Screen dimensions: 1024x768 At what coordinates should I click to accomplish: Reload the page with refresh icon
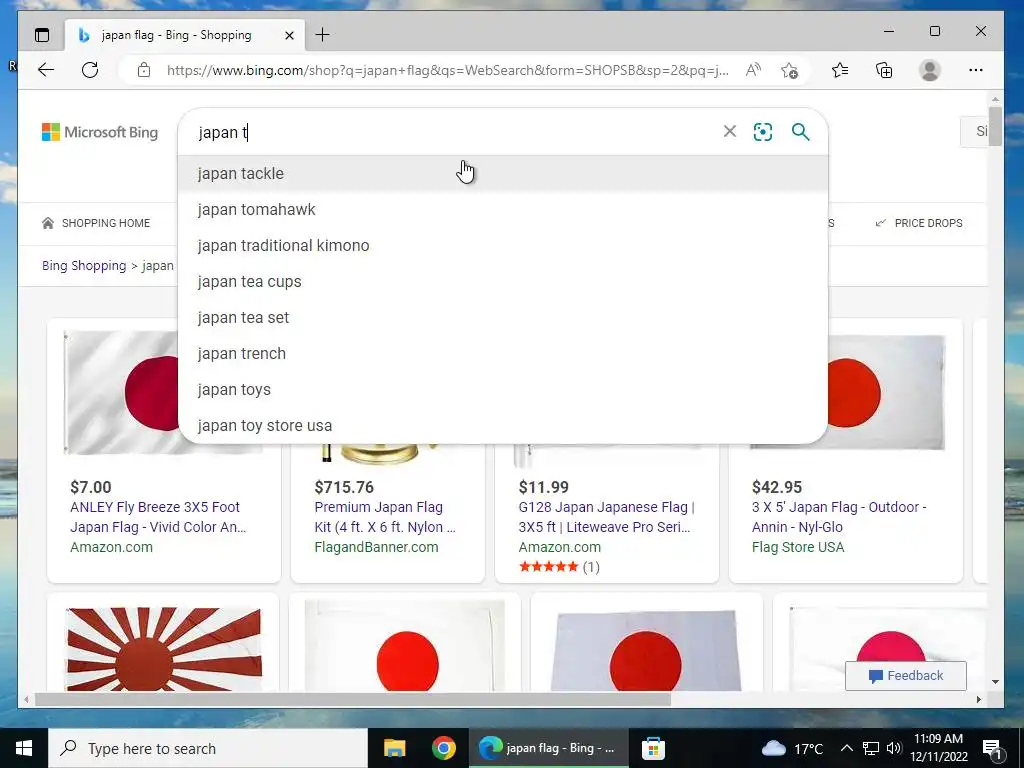pos(90,70)
